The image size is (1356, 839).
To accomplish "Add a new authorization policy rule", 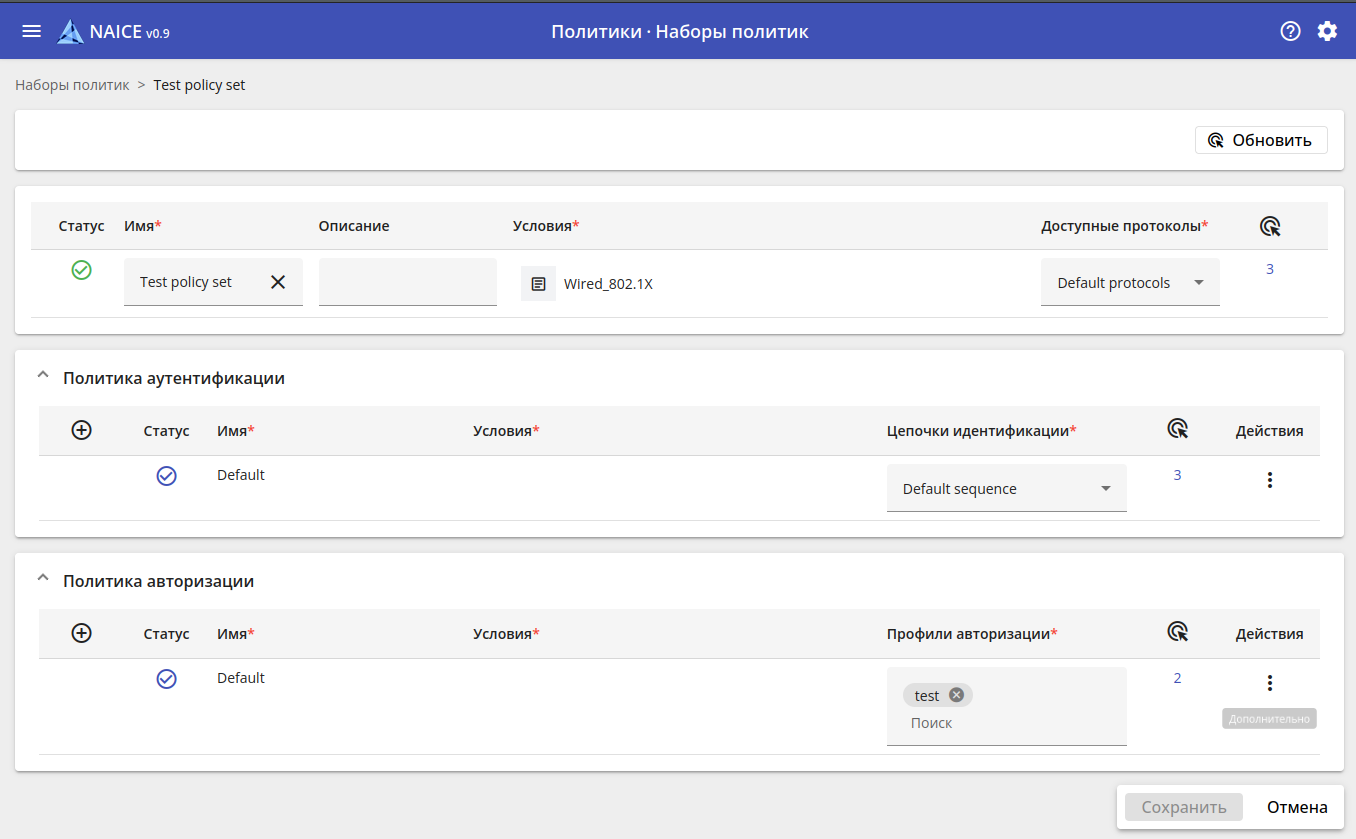I will click(x=82, y=633).
